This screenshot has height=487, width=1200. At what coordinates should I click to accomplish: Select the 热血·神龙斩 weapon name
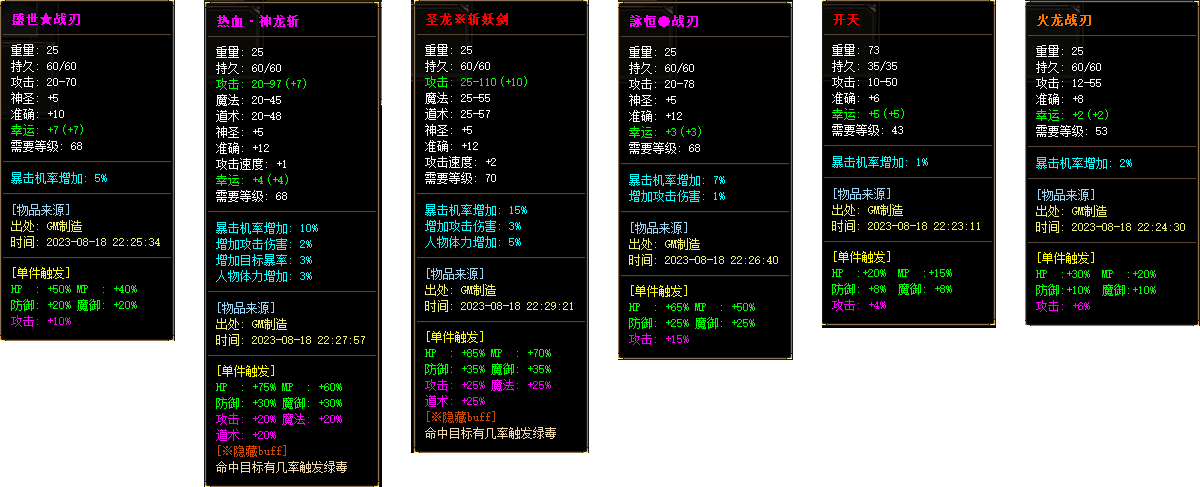pos(257,21)
